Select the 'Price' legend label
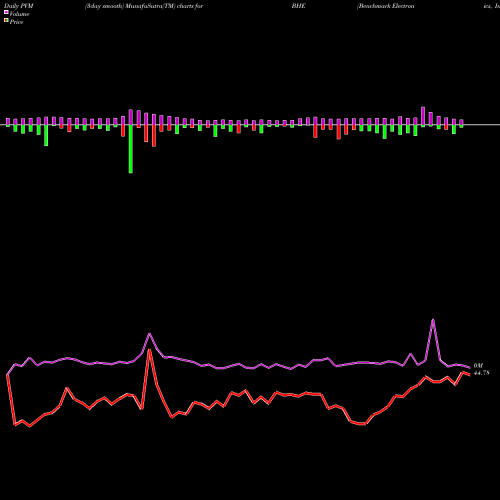500x500 pixels. tap(16, 22)
